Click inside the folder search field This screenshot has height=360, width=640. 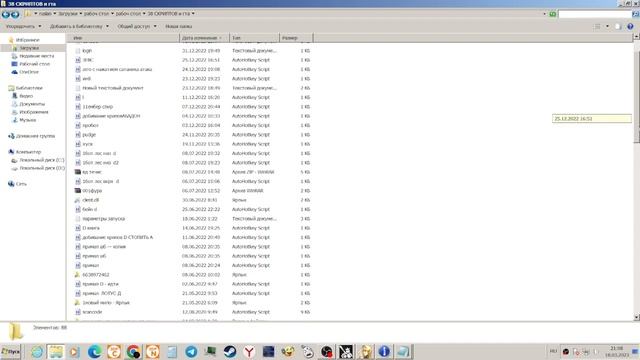(594, 14)
